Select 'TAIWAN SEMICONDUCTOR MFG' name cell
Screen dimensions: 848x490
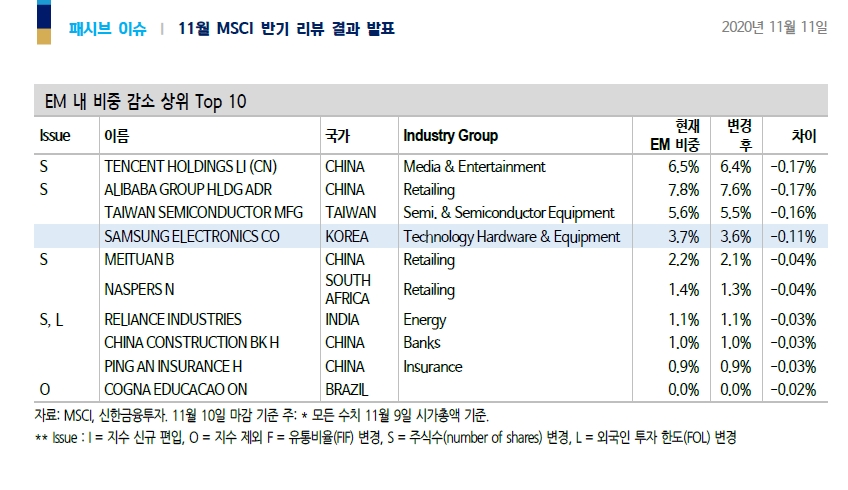click(x=204, y=213)
